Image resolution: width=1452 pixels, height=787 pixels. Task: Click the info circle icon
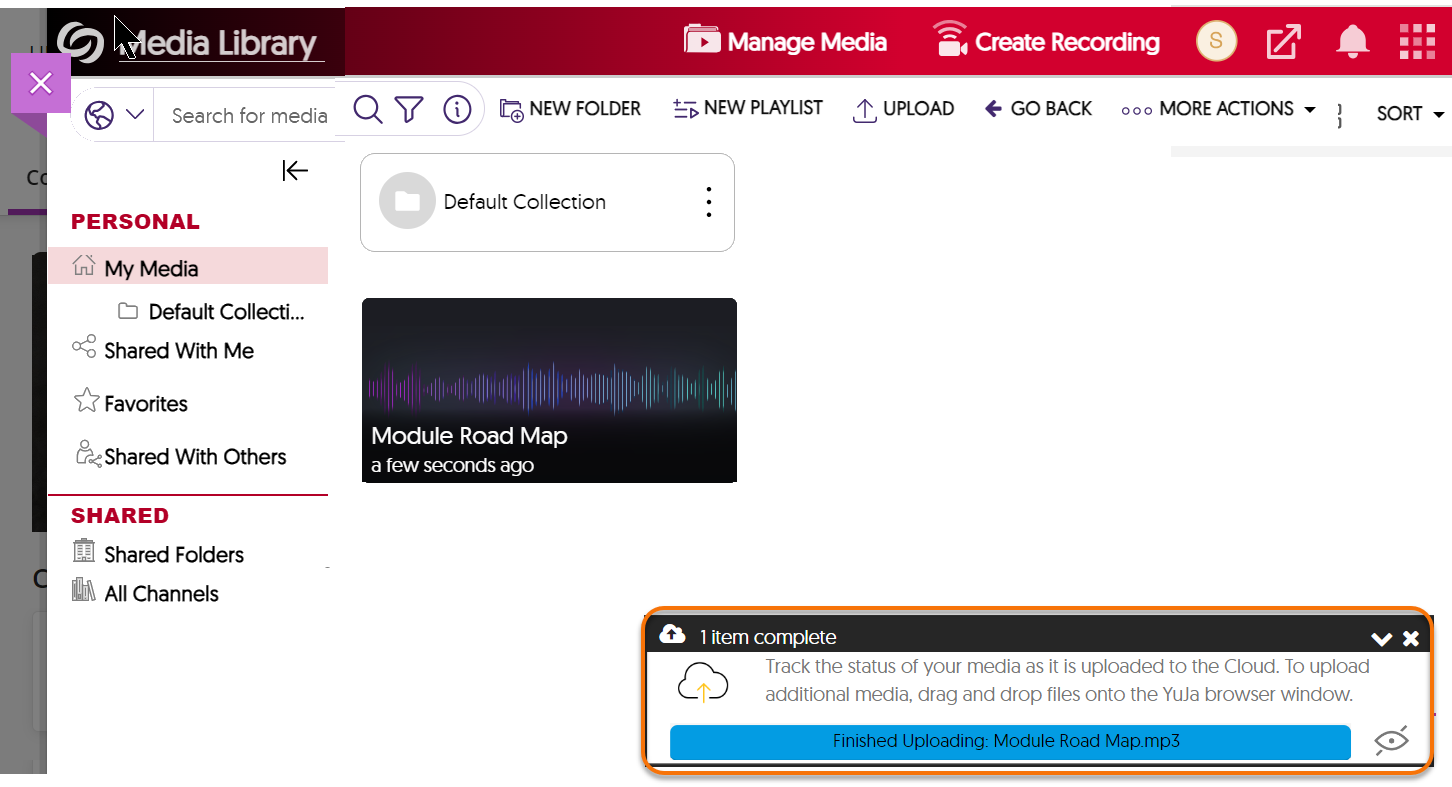tap(457, 109)
